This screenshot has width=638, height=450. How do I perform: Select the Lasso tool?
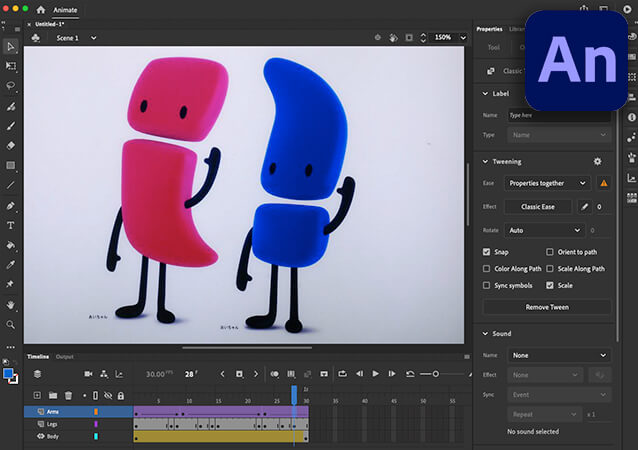click(x=11, y=85)
